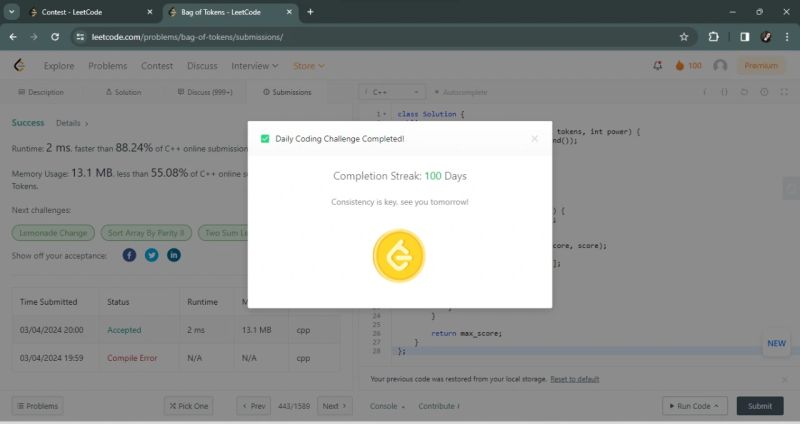This screenshot has width=800, height=424.
Task: Close the Daily Coding Challenge dialog
Action: (x=534, y=138)
